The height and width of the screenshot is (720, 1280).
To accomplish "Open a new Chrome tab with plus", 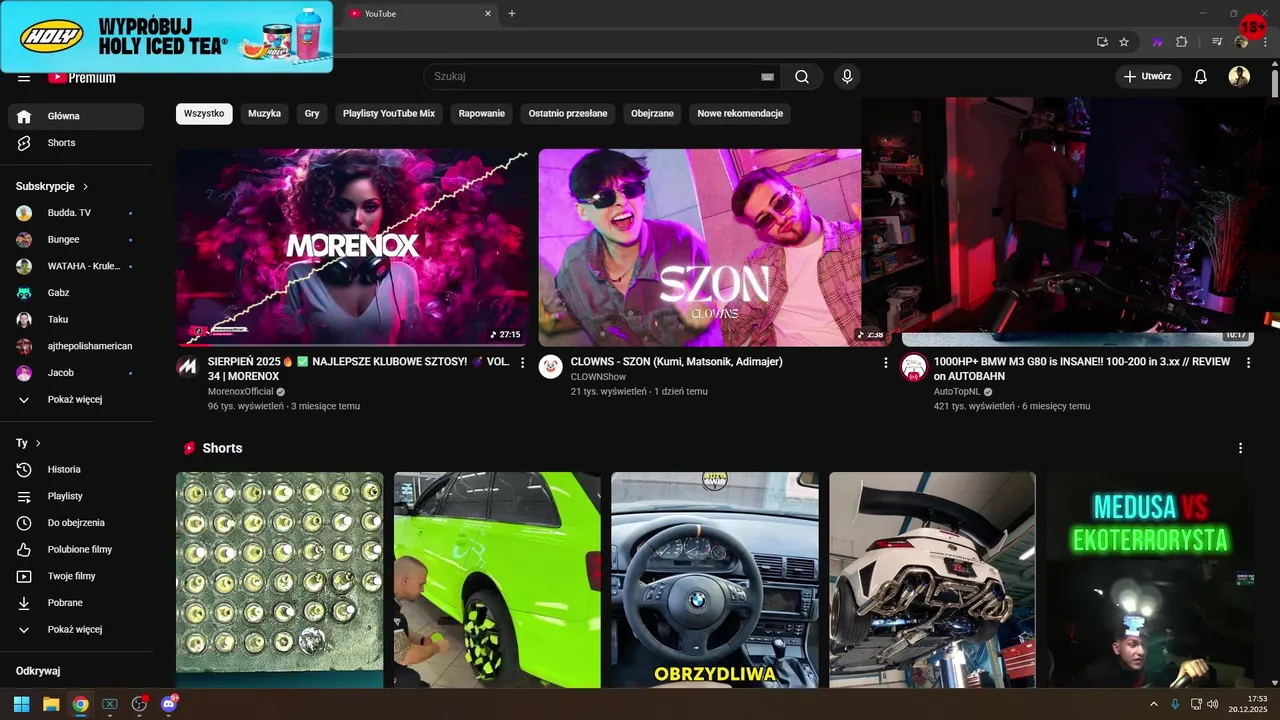I will click(512, 14).
